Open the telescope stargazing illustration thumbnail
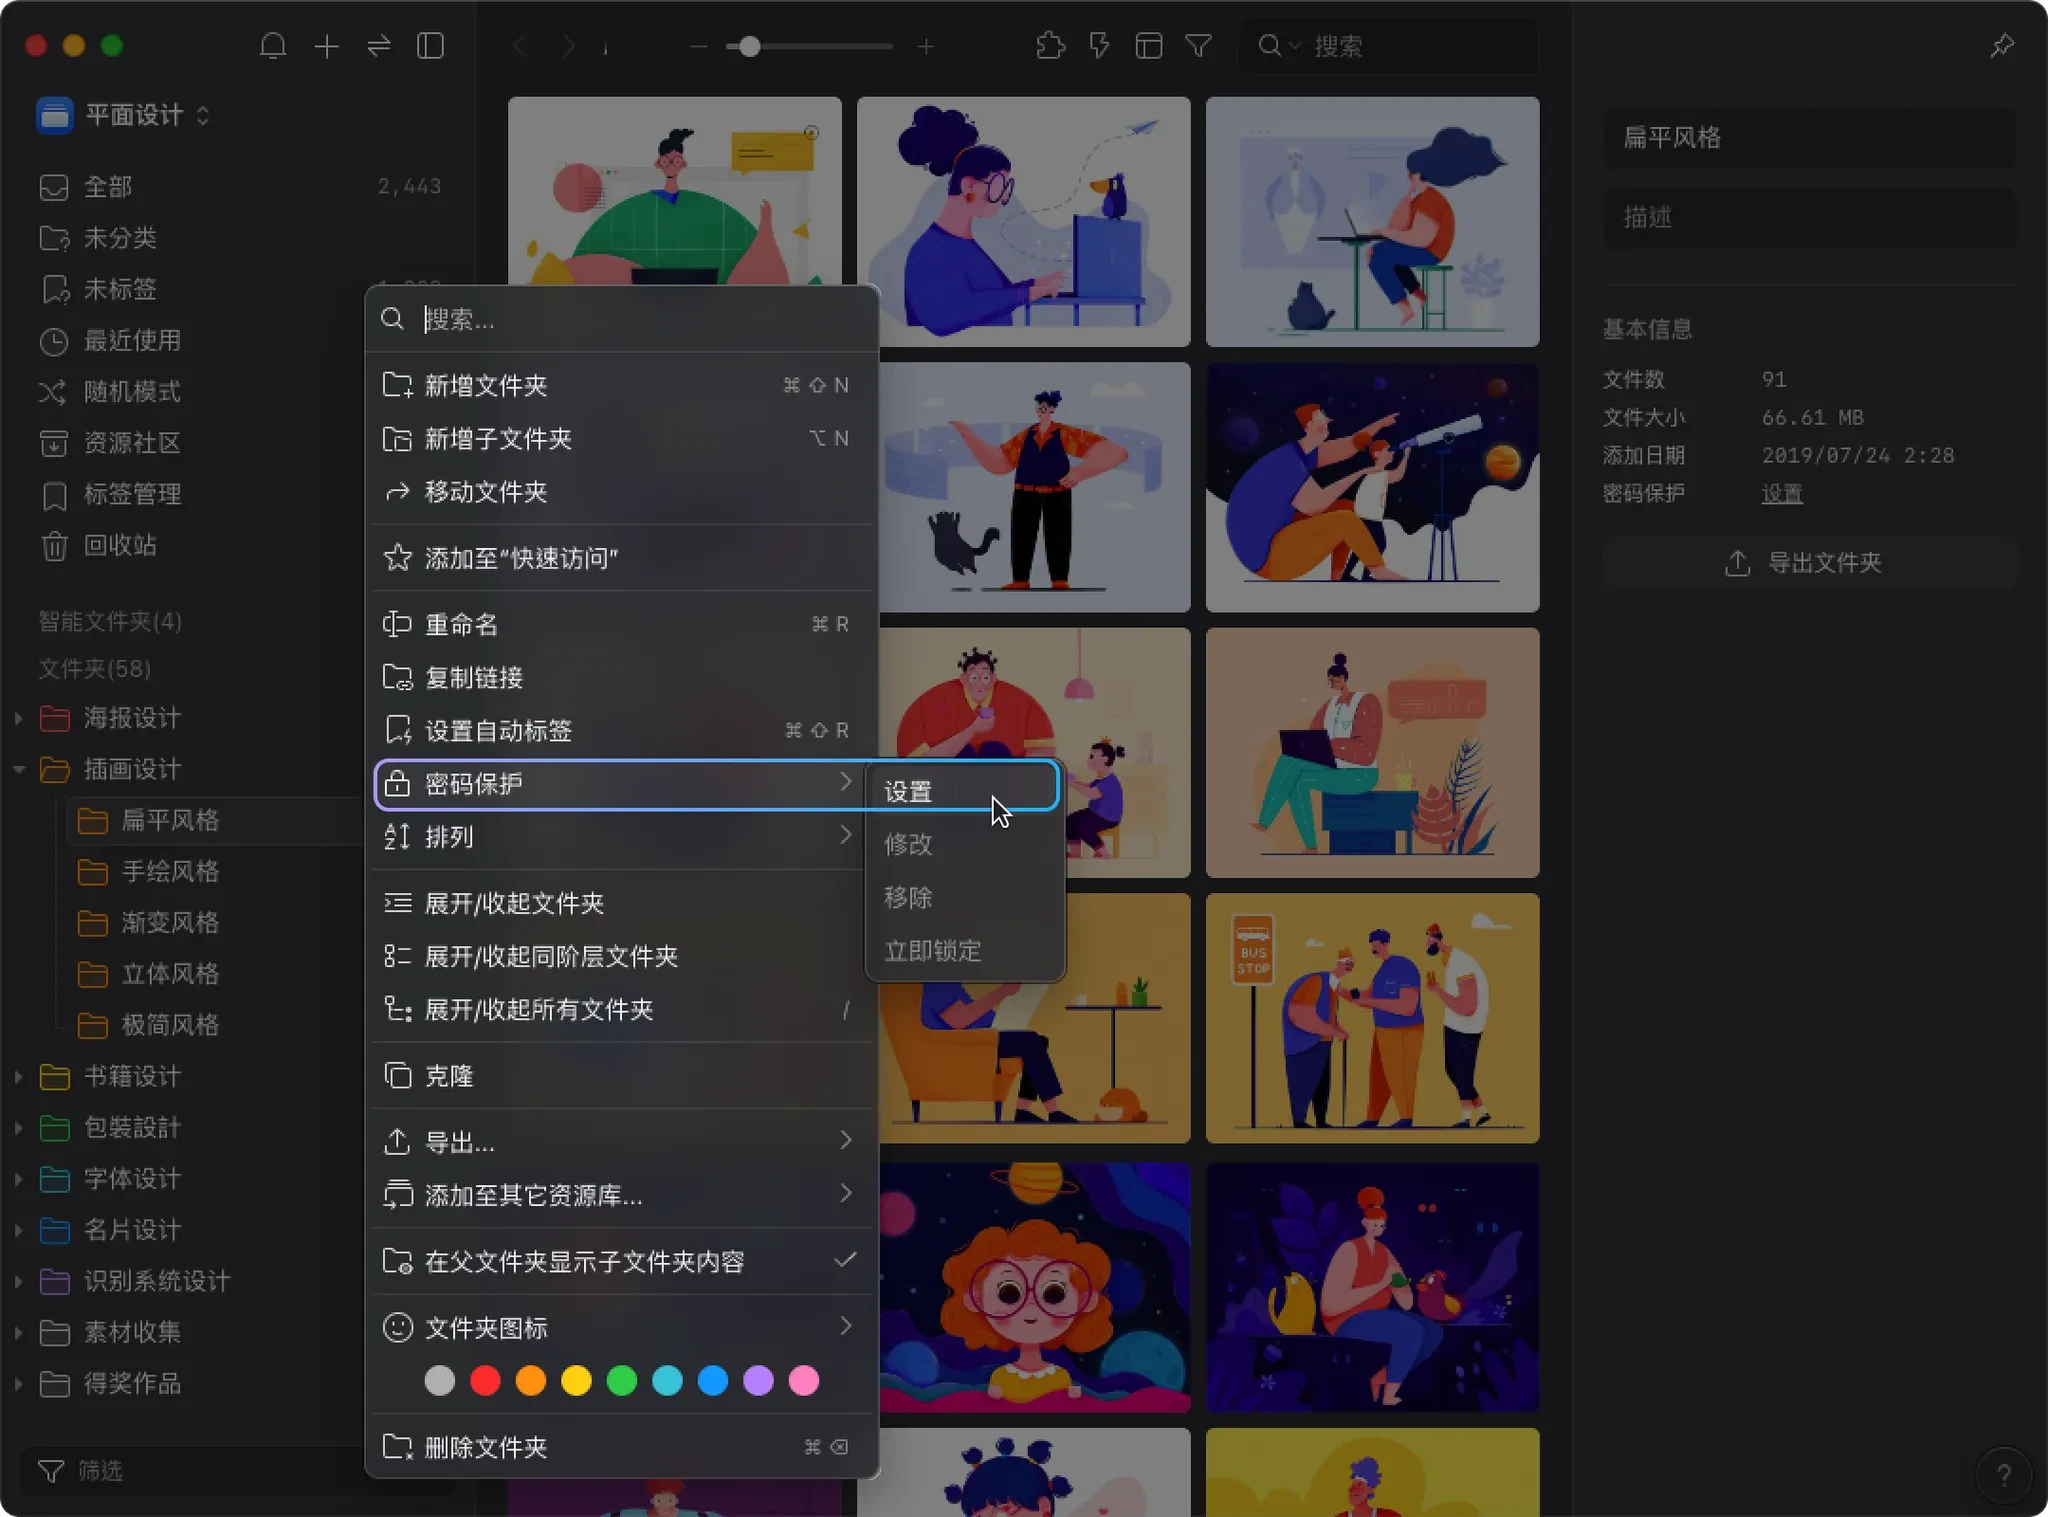The image size is (2048, 1517). [x=1372, y=487]
